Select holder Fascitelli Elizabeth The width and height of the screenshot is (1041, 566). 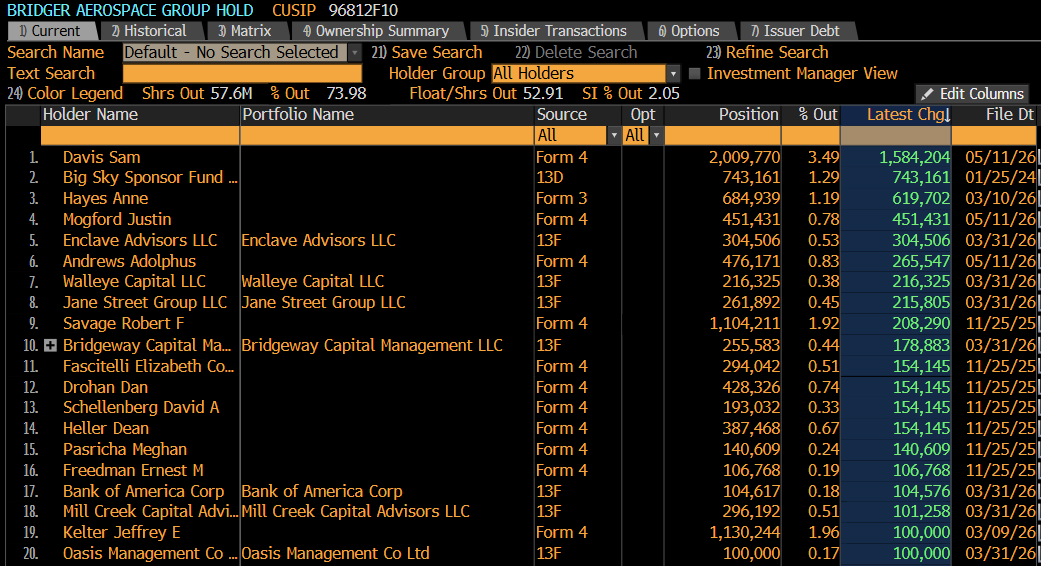[x=149, y=366]
